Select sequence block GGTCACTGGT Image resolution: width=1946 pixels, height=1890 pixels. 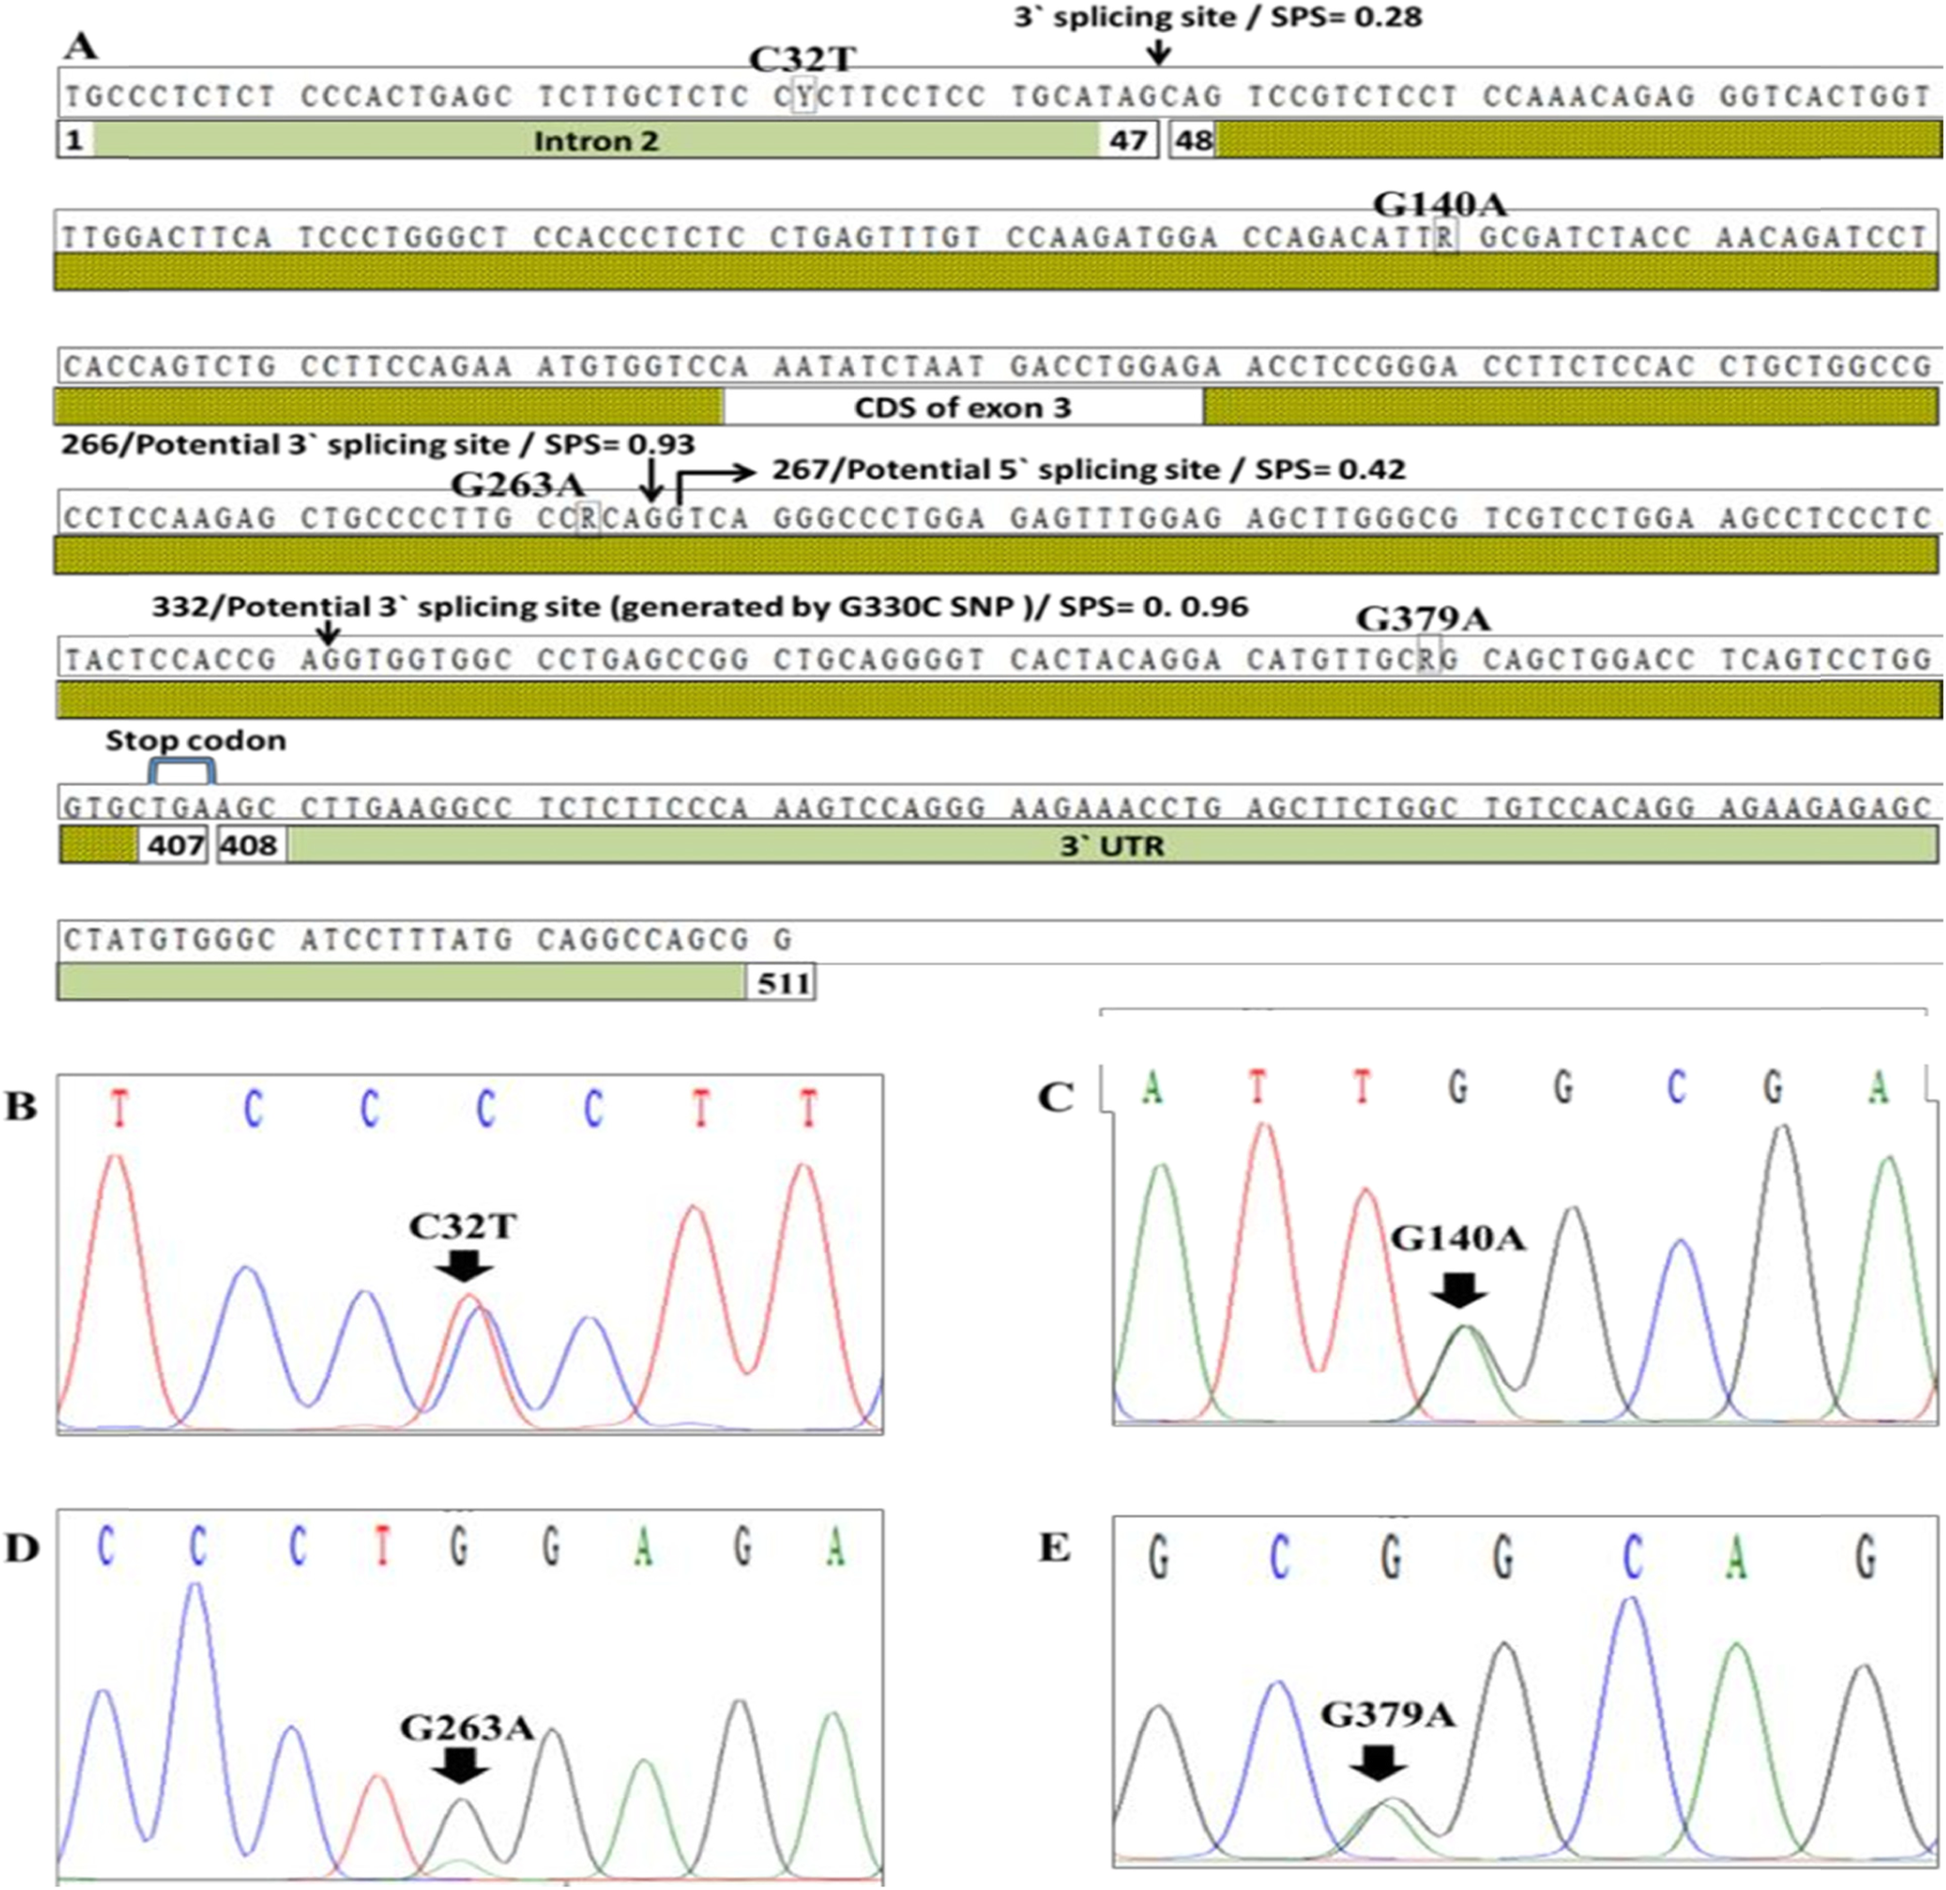click(1826, 96)
